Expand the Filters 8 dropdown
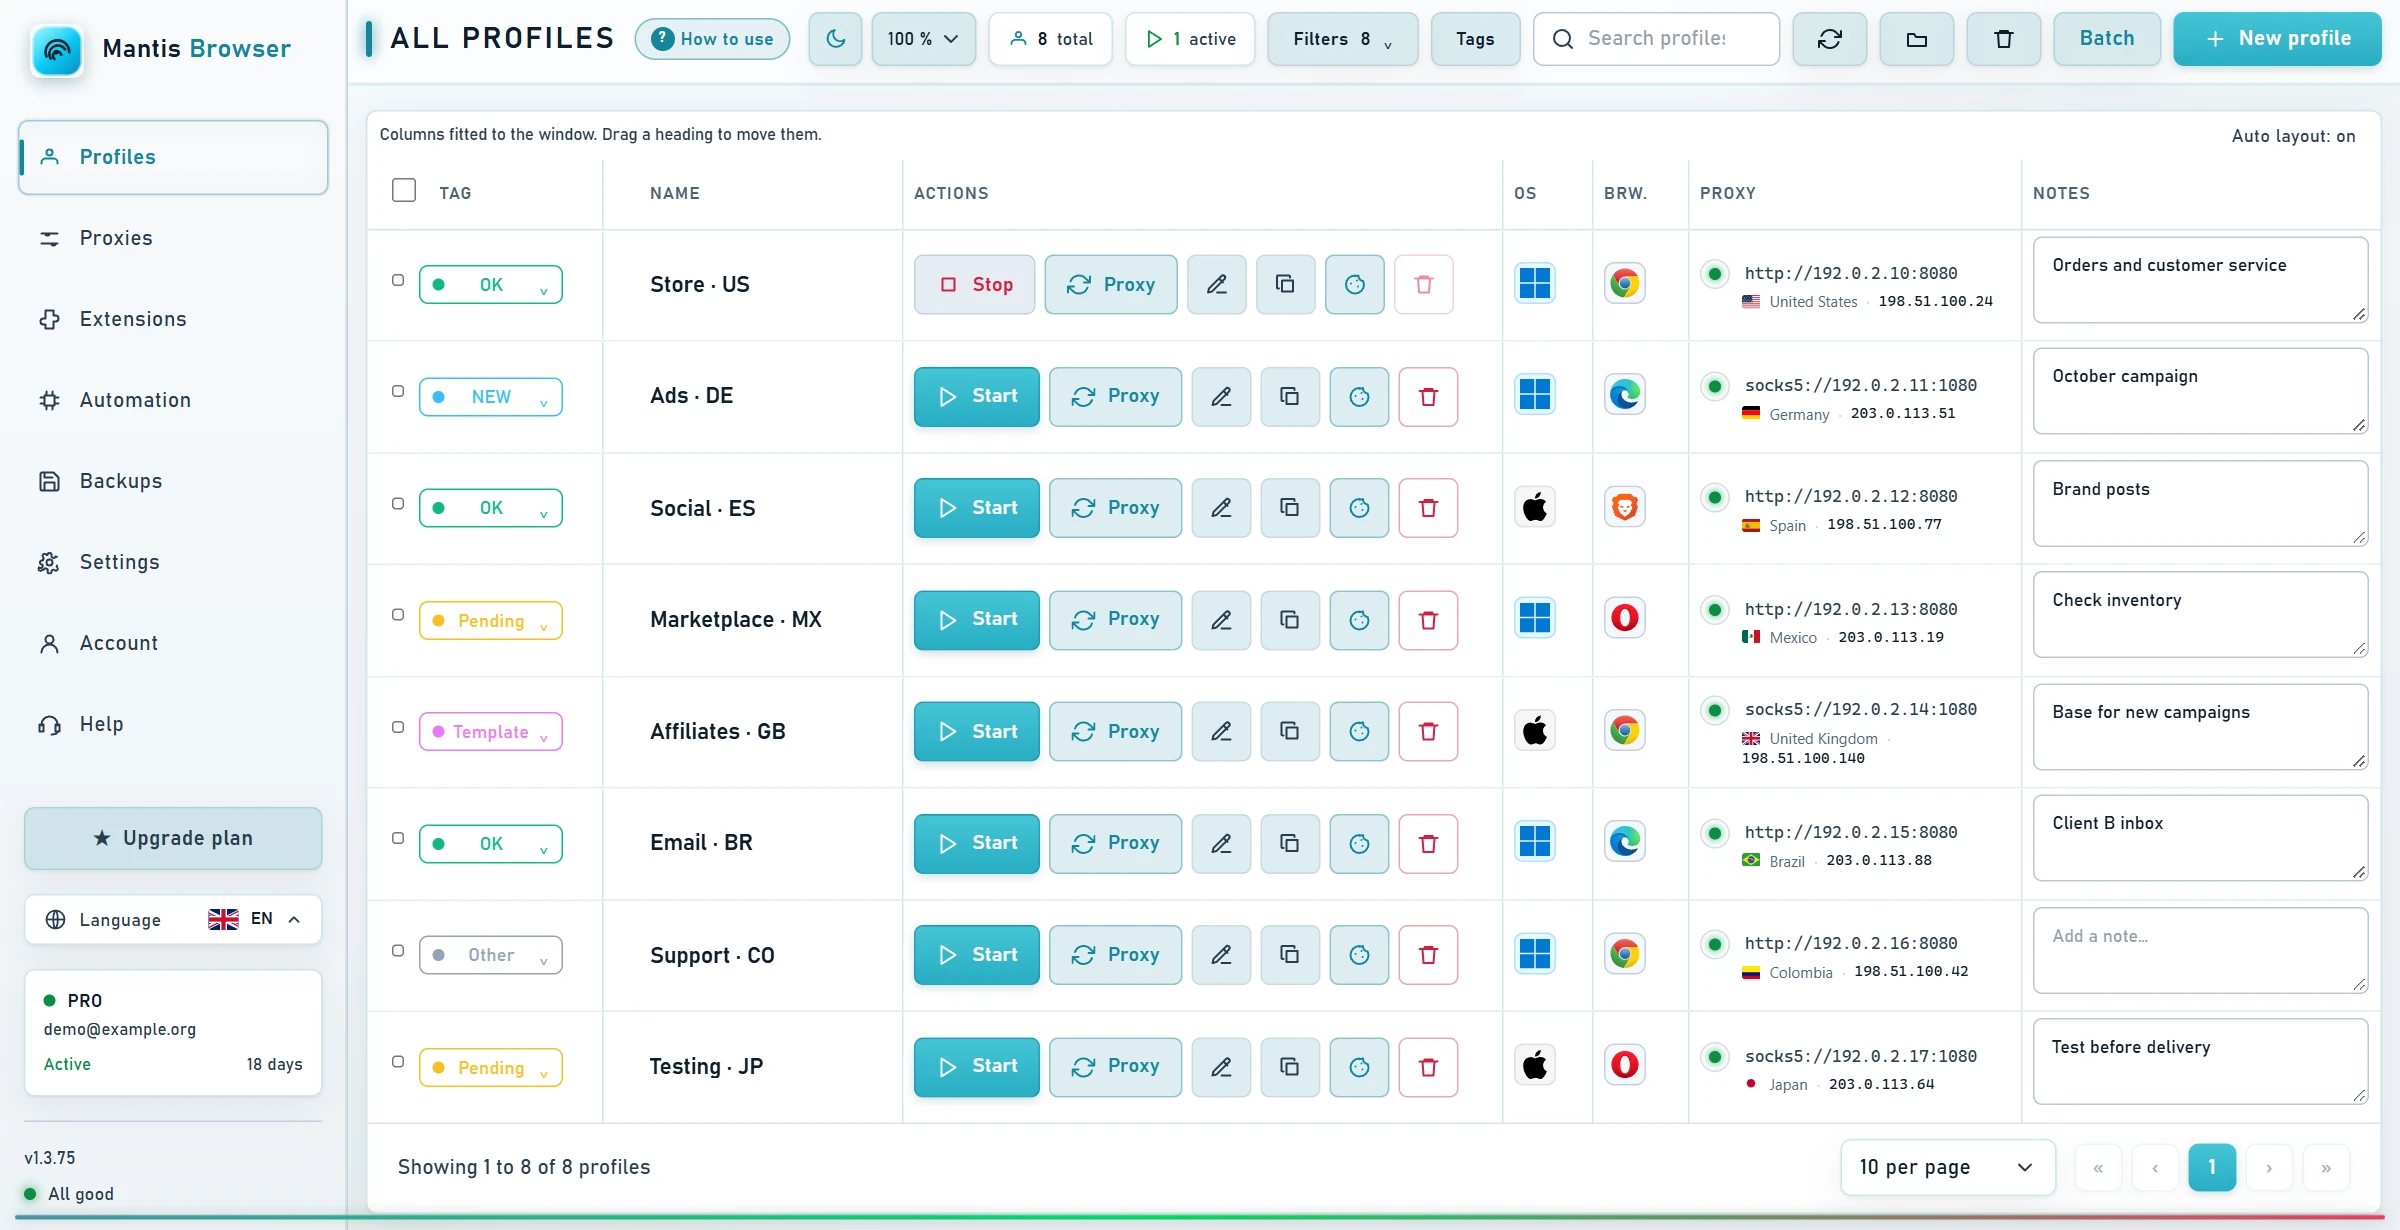This screenshot has height=1230, width=2400. click(x=1342, y=39)
